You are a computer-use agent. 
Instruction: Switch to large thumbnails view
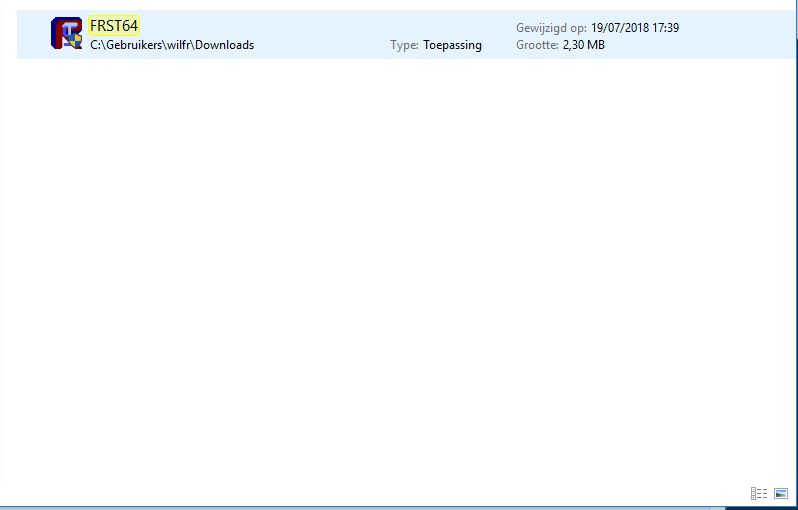pyautogui.click(x=781, y=493)
